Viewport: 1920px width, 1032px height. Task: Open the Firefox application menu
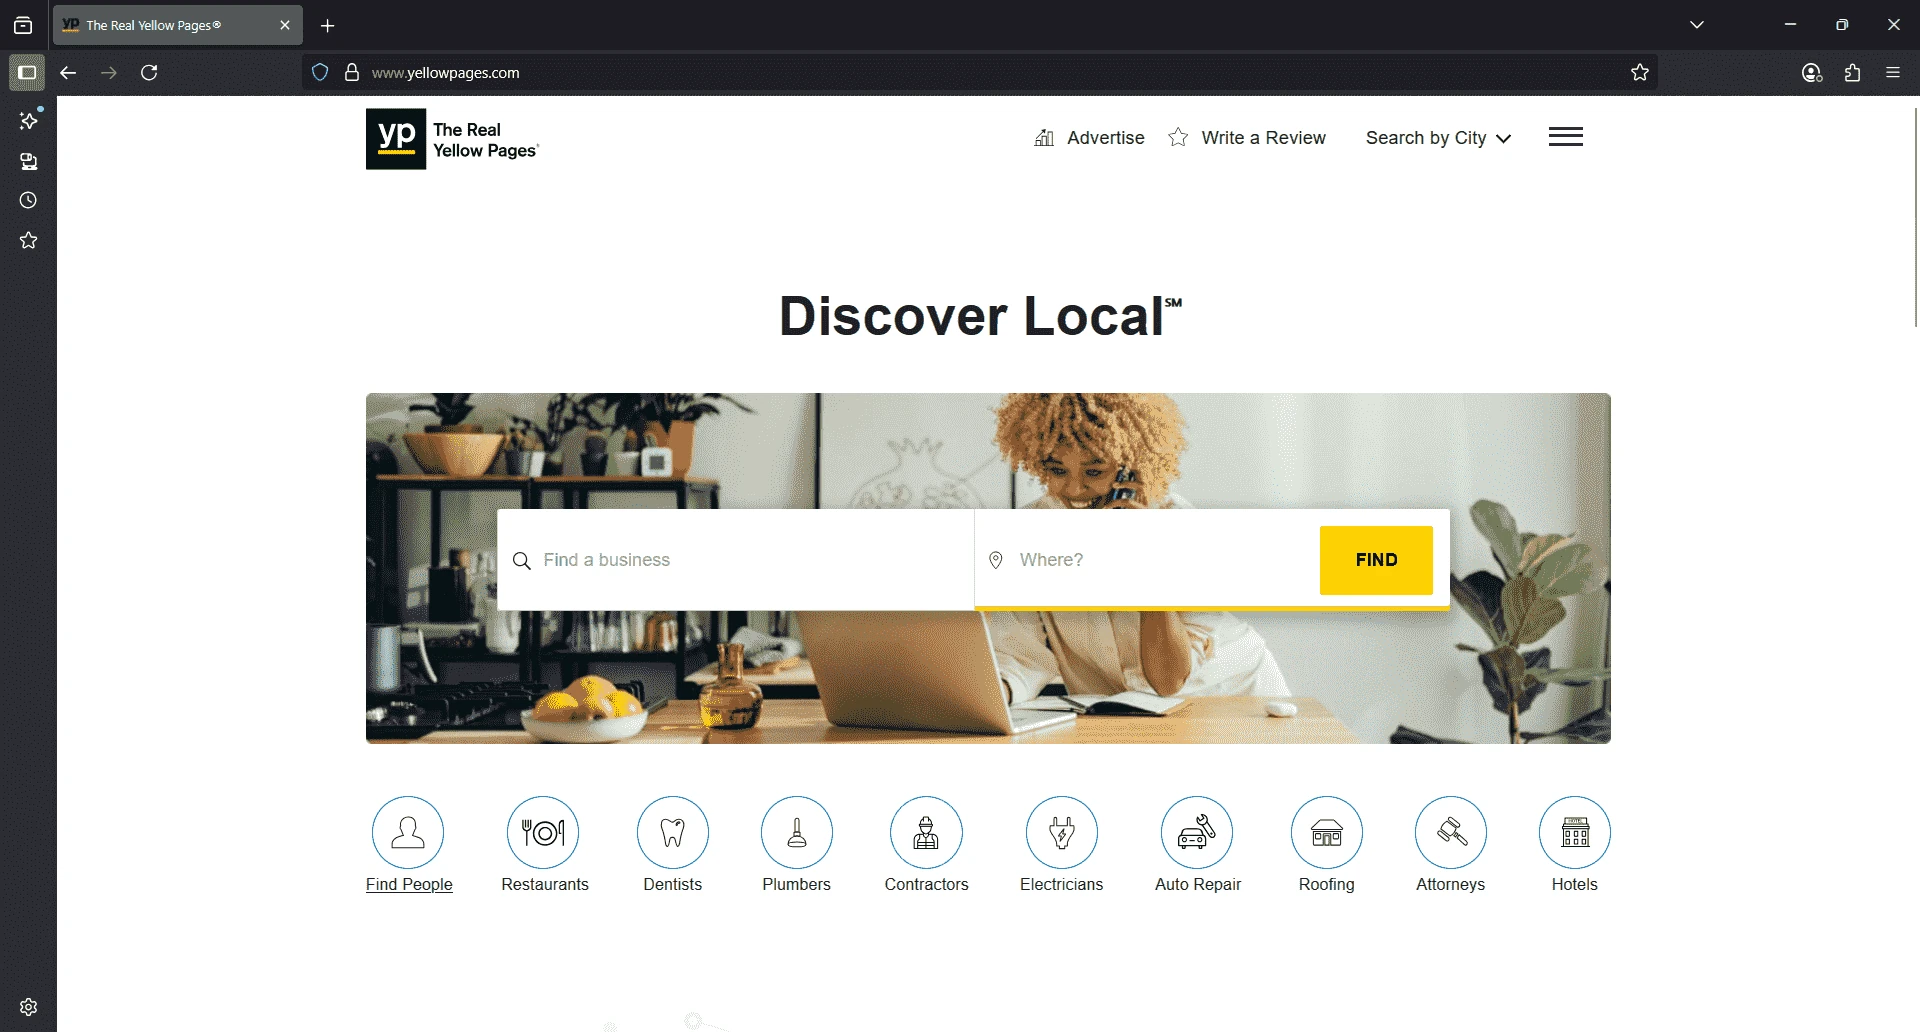coord(1893,73)
